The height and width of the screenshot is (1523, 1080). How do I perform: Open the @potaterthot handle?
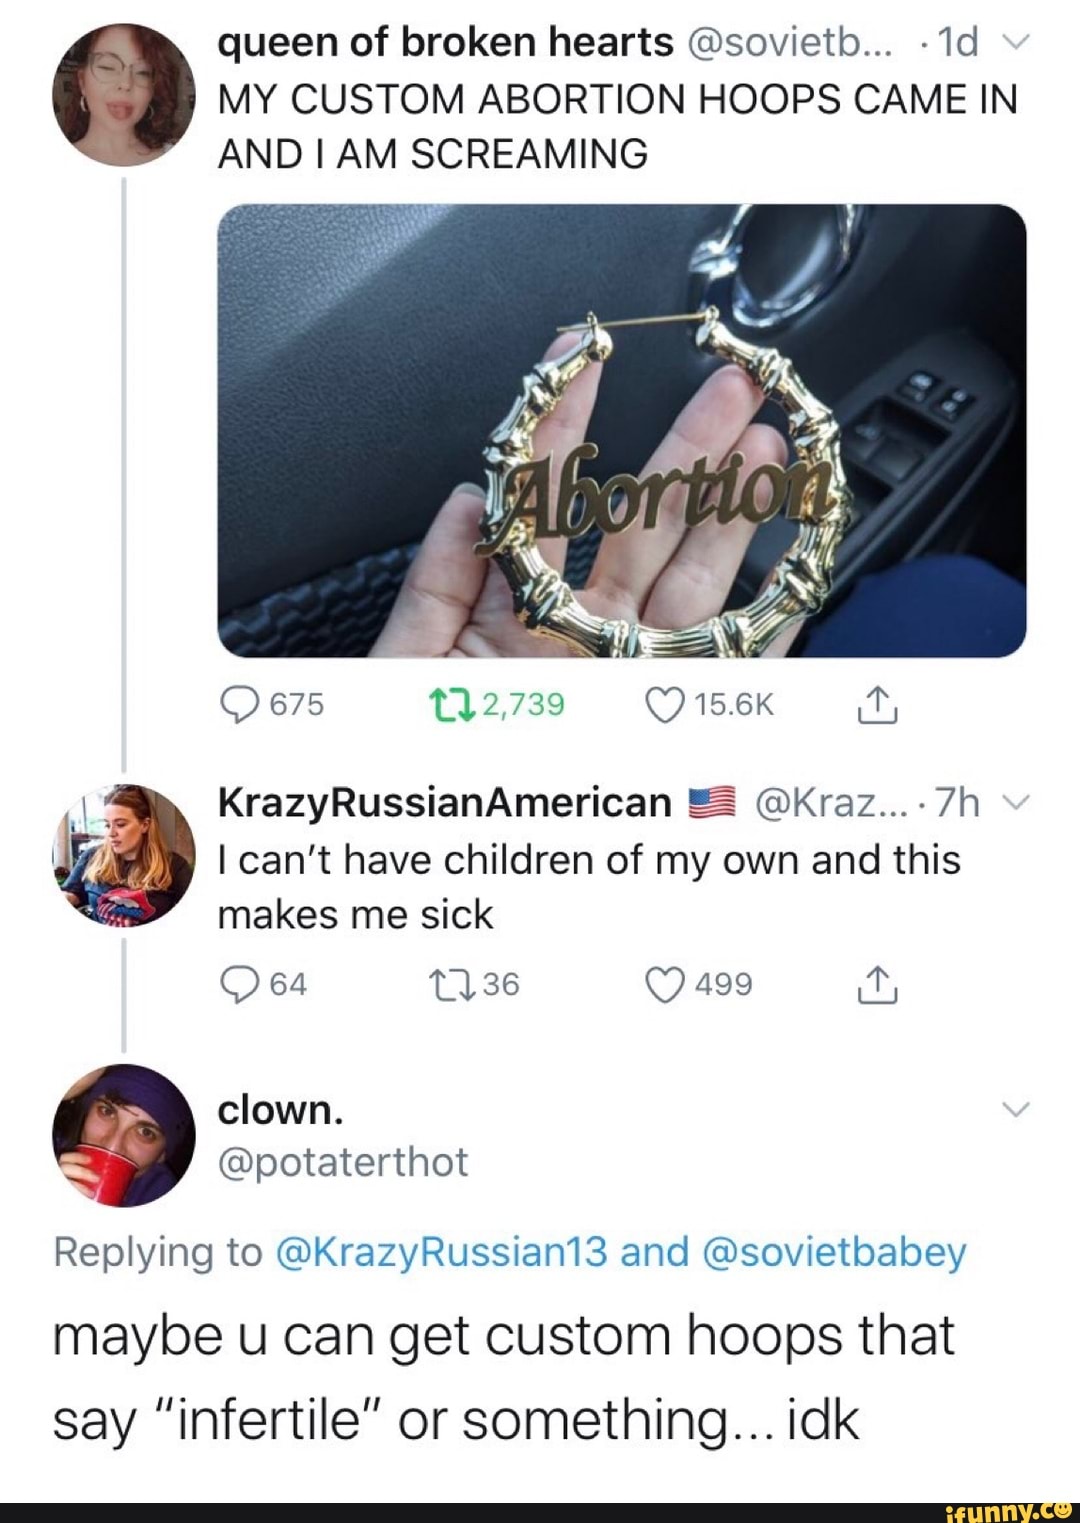pos(343,1163)
